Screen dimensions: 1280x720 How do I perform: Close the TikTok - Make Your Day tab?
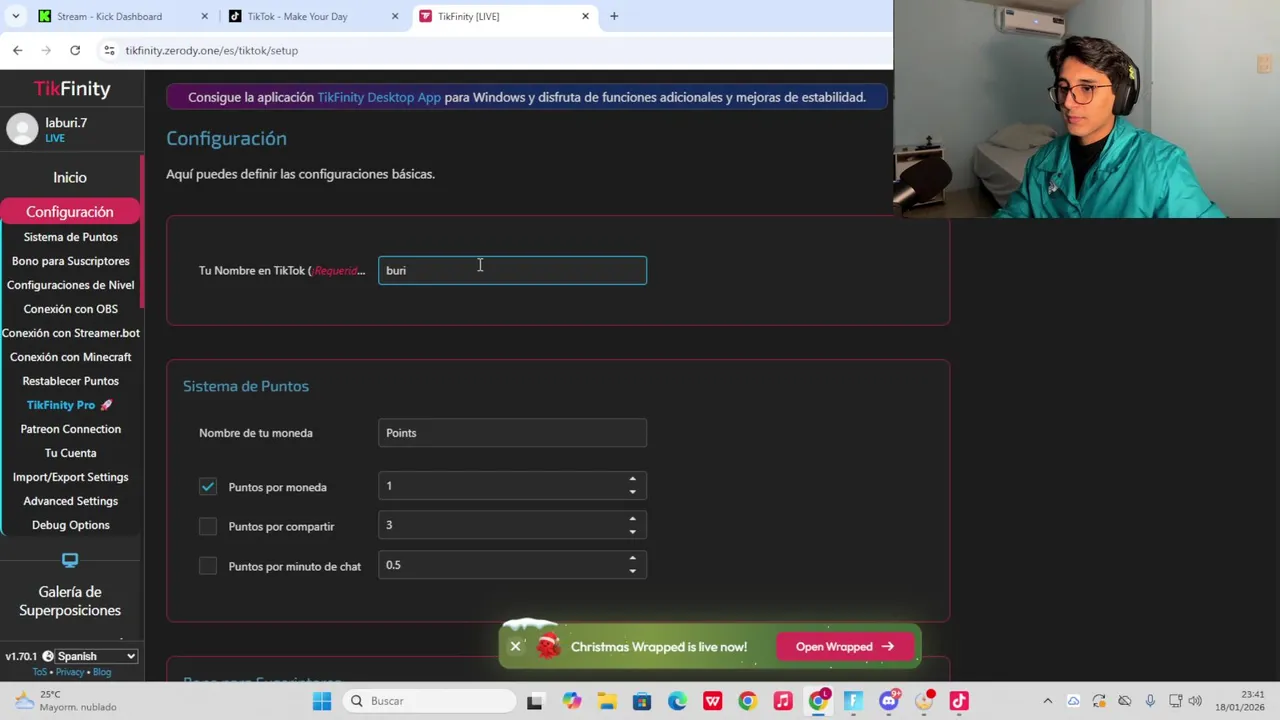click(394, 16)
